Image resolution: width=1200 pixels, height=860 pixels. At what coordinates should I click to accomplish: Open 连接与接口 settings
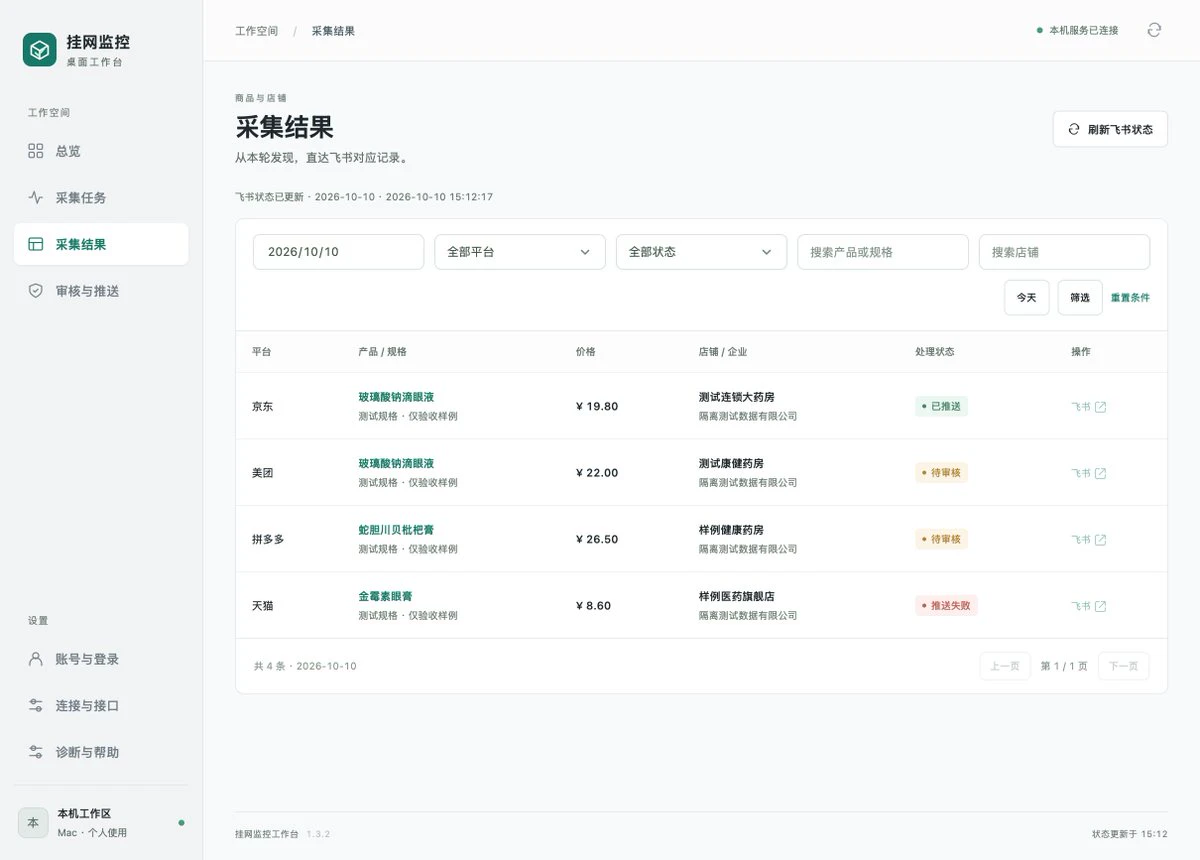coord(101,706)
